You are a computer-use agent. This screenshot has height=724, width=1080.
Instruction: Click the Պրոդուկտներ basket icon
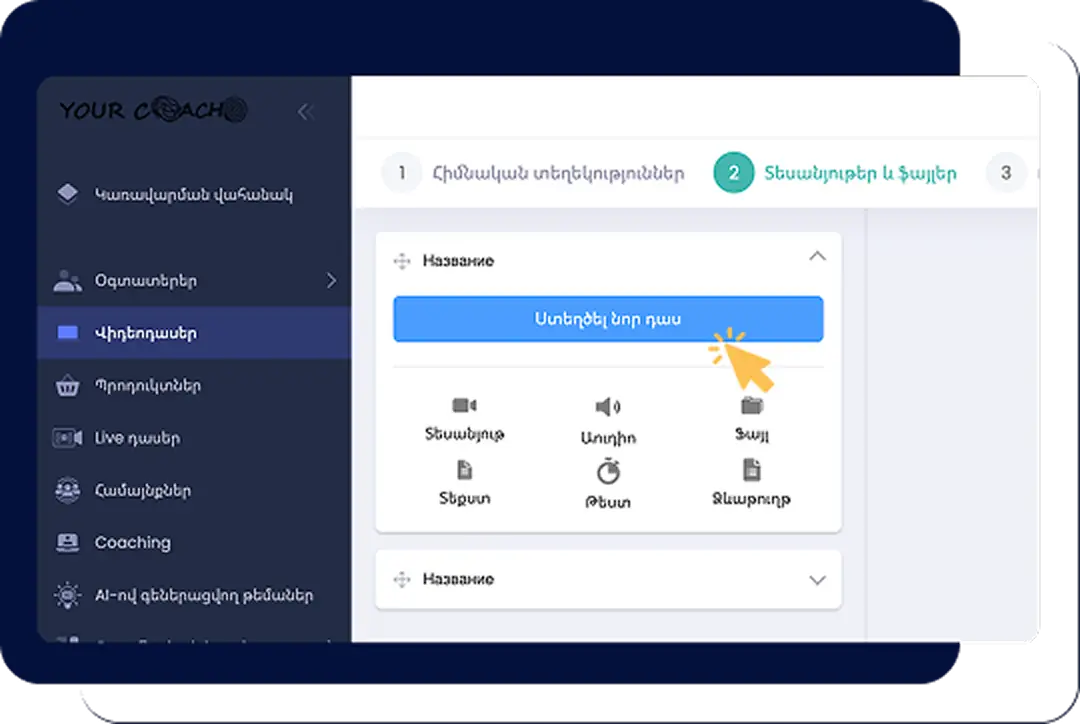pyautogui.click(x=68, y=385)
